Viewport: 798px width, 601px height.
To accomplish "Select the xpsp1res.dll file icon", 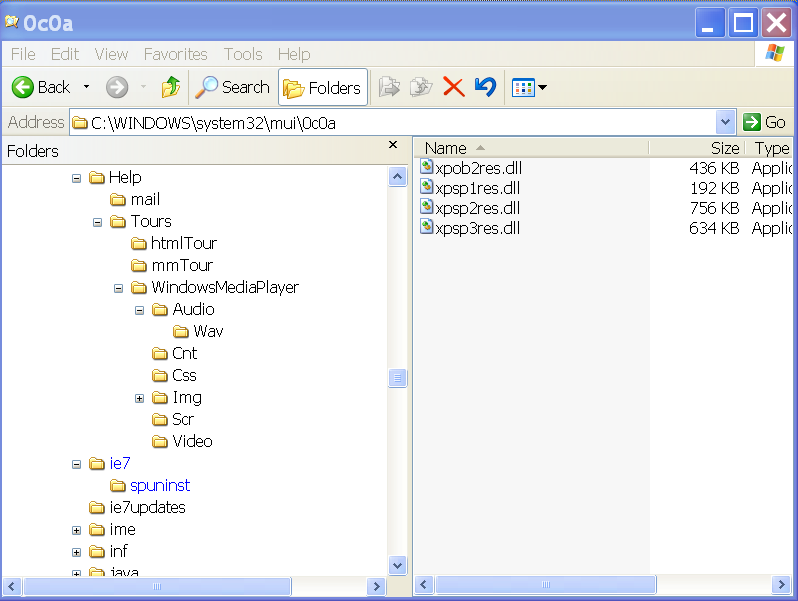I will point(426,187).
